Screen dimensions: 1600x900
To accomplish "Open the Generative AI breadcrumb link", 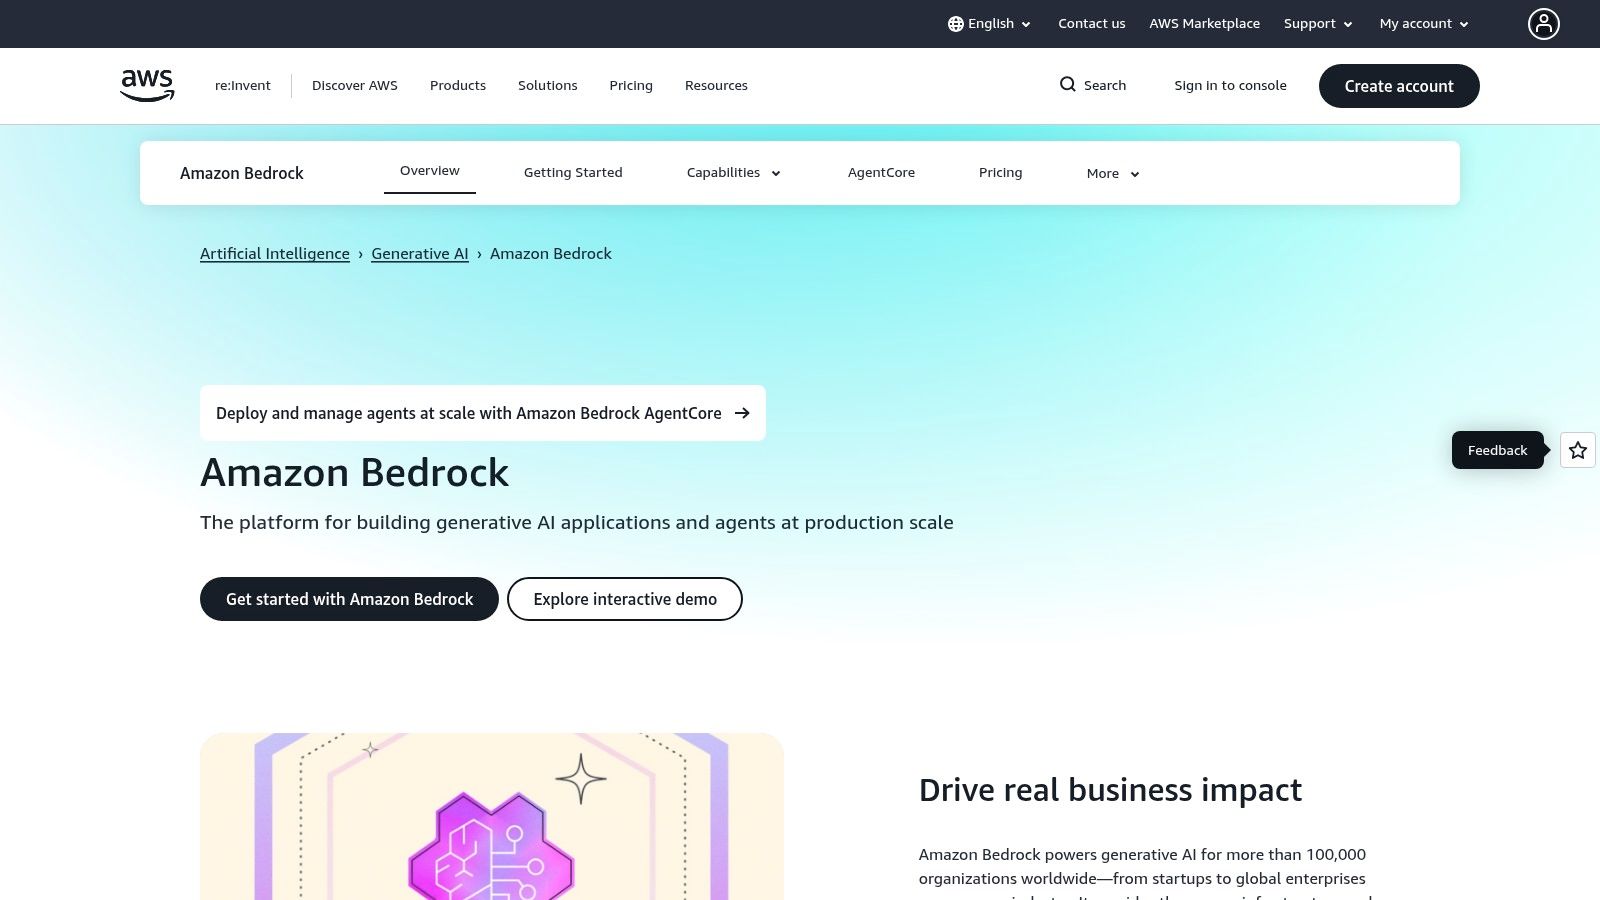I will (419, 253).
